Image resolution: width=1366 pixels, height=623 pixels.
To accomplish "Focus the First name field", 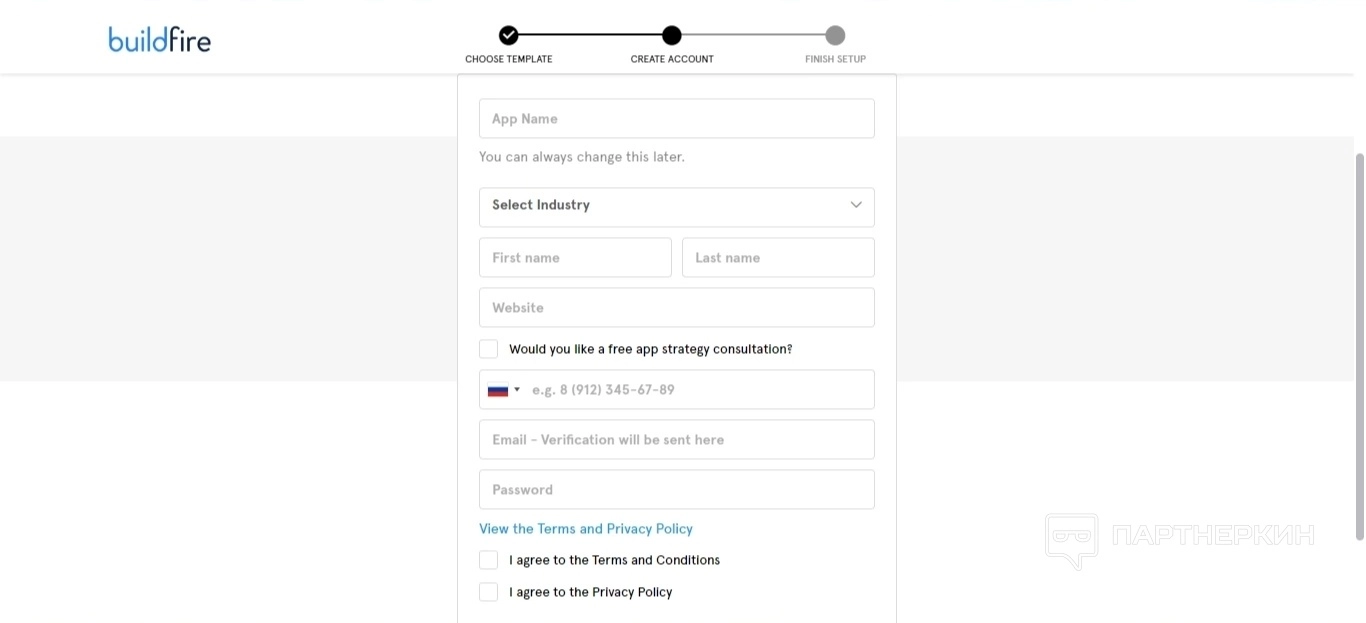I will (x=575, y=258).
